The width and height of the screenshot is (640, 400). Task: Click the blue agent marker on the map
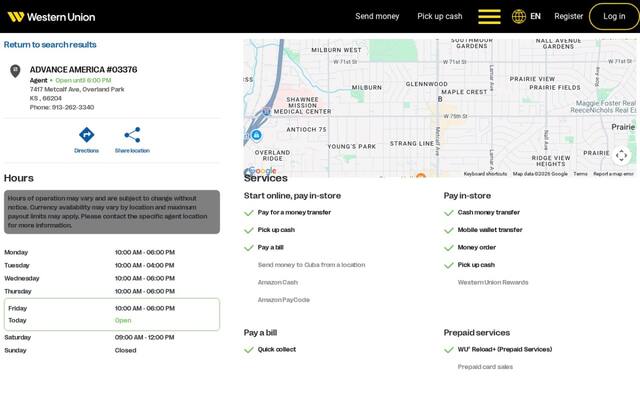[256, 135]
